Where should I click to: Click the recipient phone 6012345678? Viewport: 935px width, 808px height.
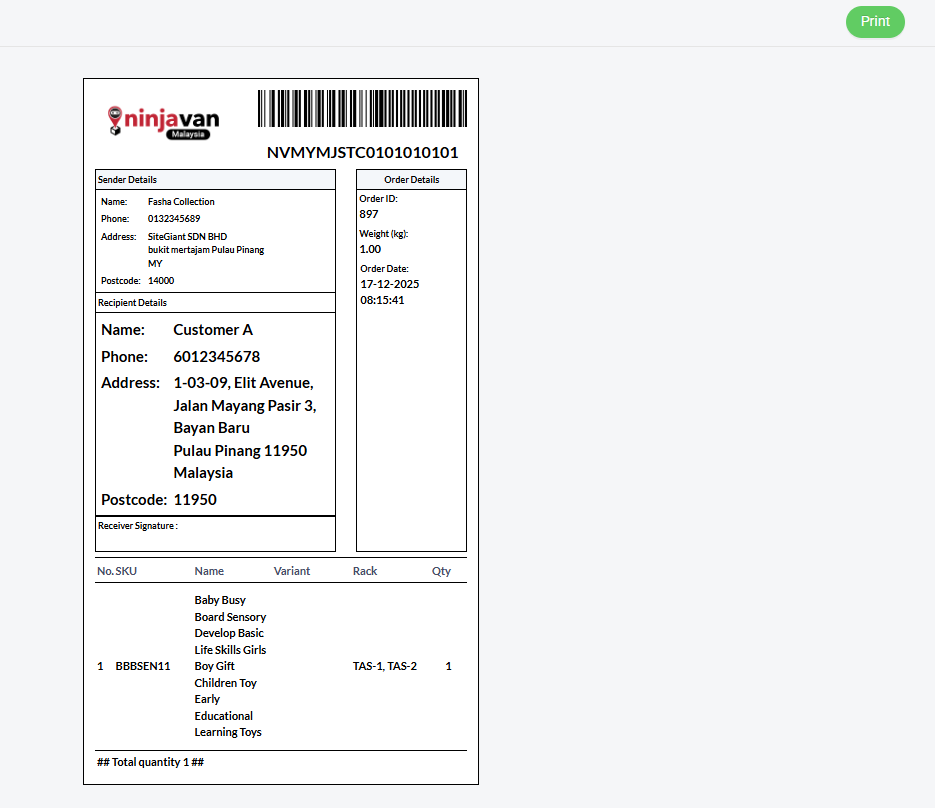217,357
